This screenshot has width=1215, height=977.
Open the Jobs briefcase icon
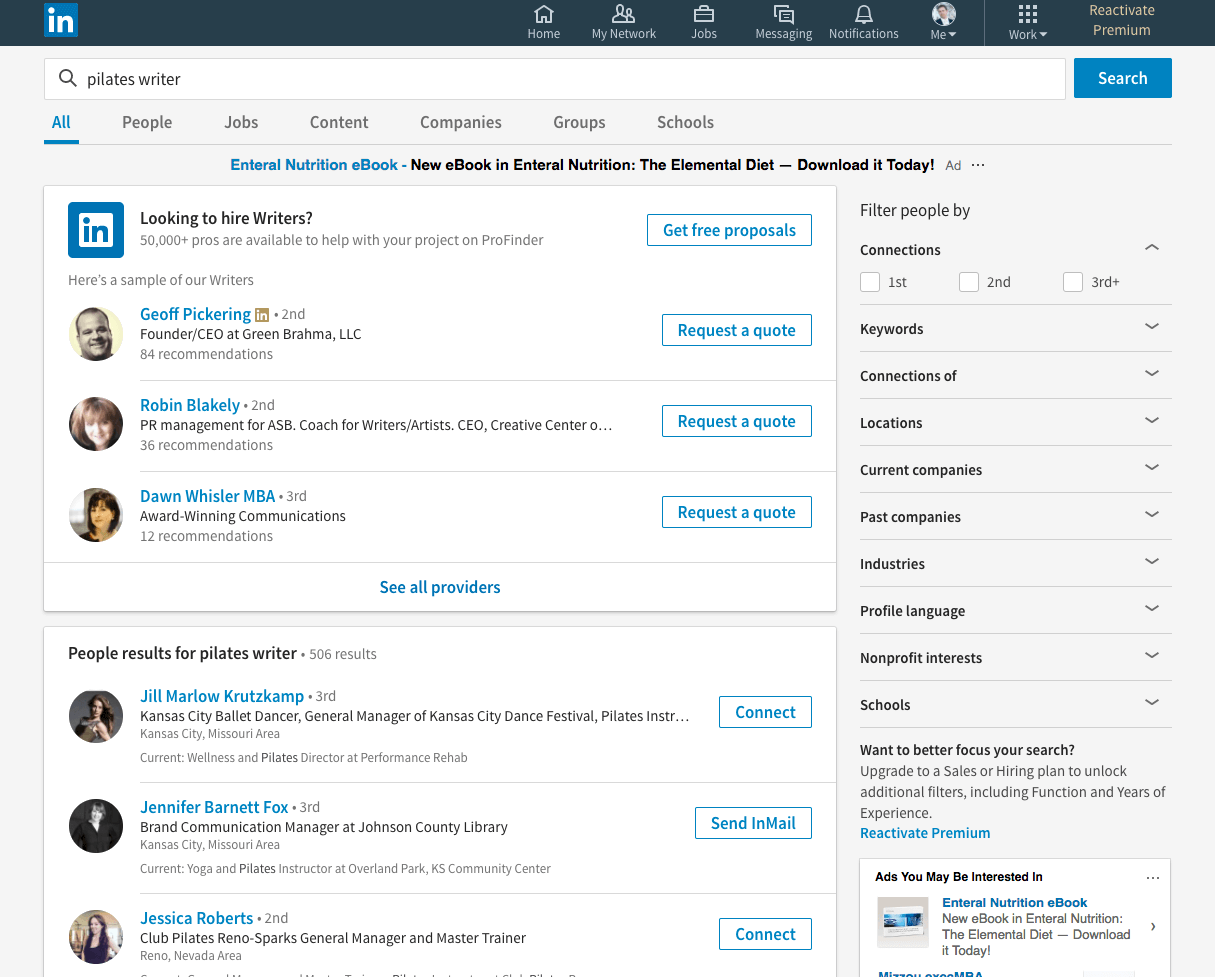click(704, 14)
